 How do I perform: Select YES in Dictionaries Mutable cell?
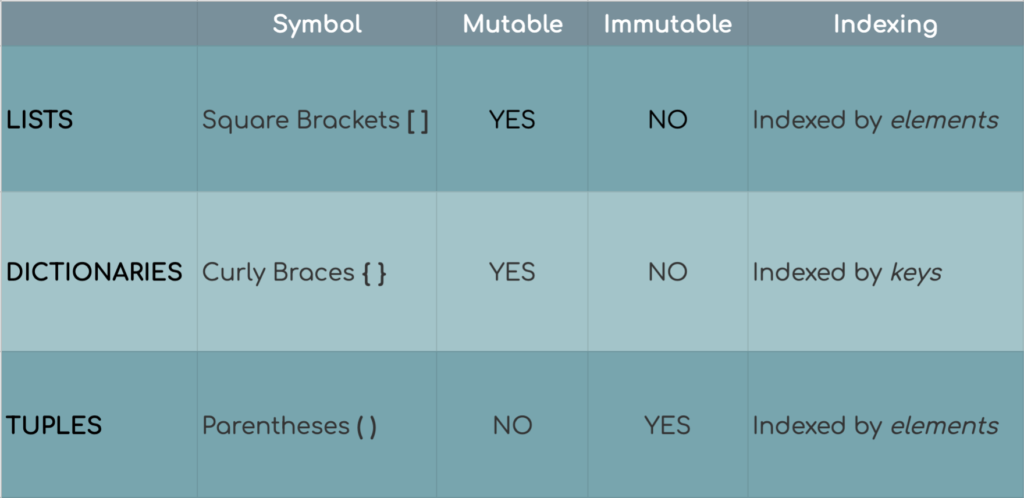point(512,272)
